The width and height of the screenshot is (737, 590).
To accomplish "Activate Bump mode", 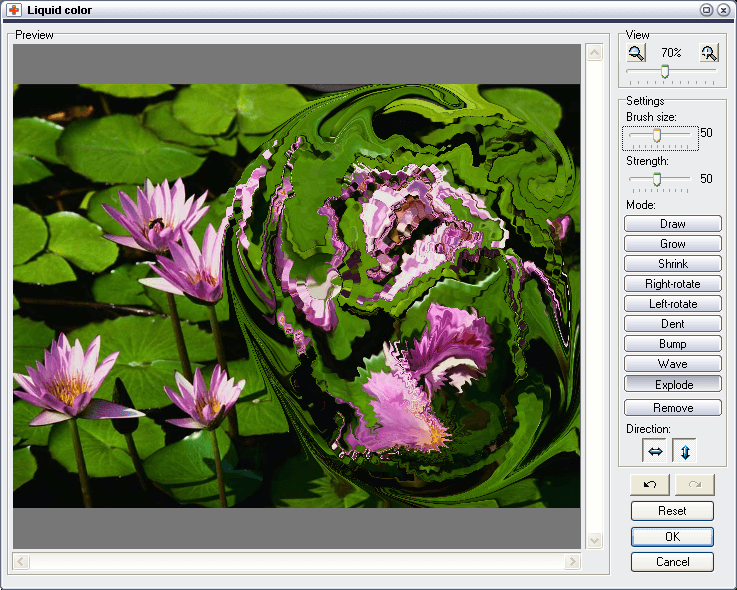I will pos(673,344).
